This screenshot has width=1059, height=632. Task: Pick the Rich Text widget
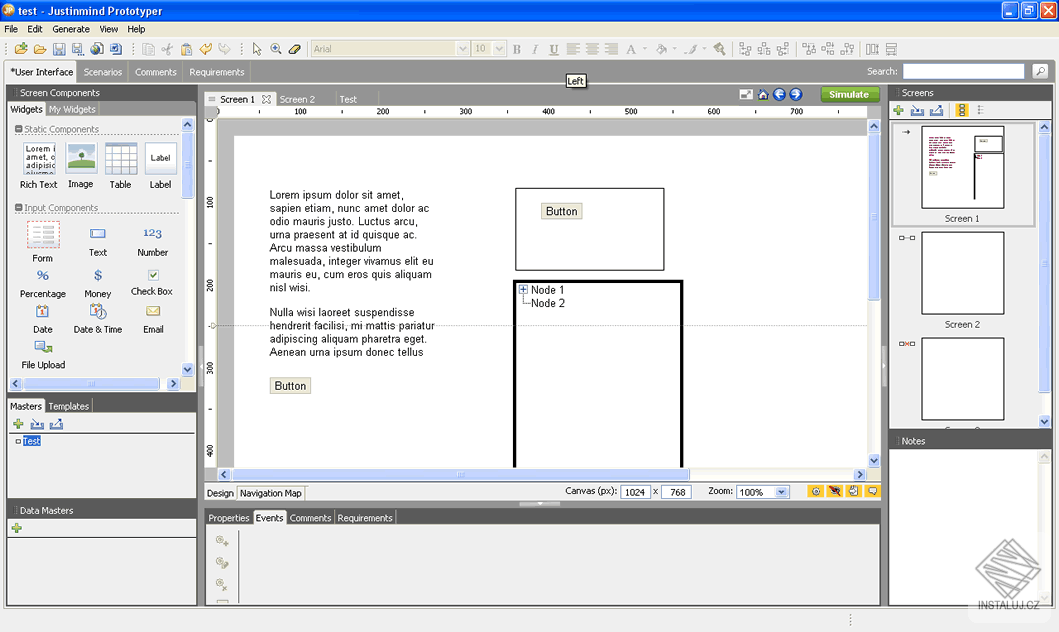pos(39,166)
